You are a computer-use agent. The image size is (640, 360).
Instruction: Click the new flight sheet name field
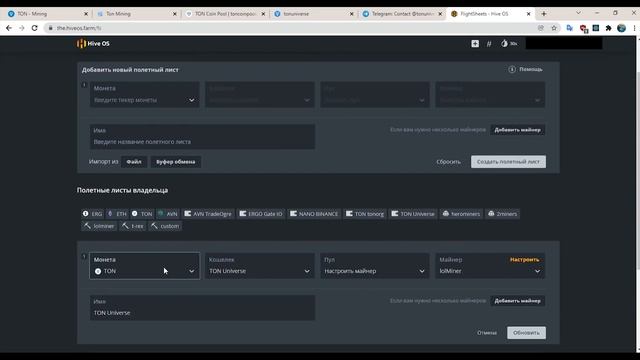coord(202,136)
